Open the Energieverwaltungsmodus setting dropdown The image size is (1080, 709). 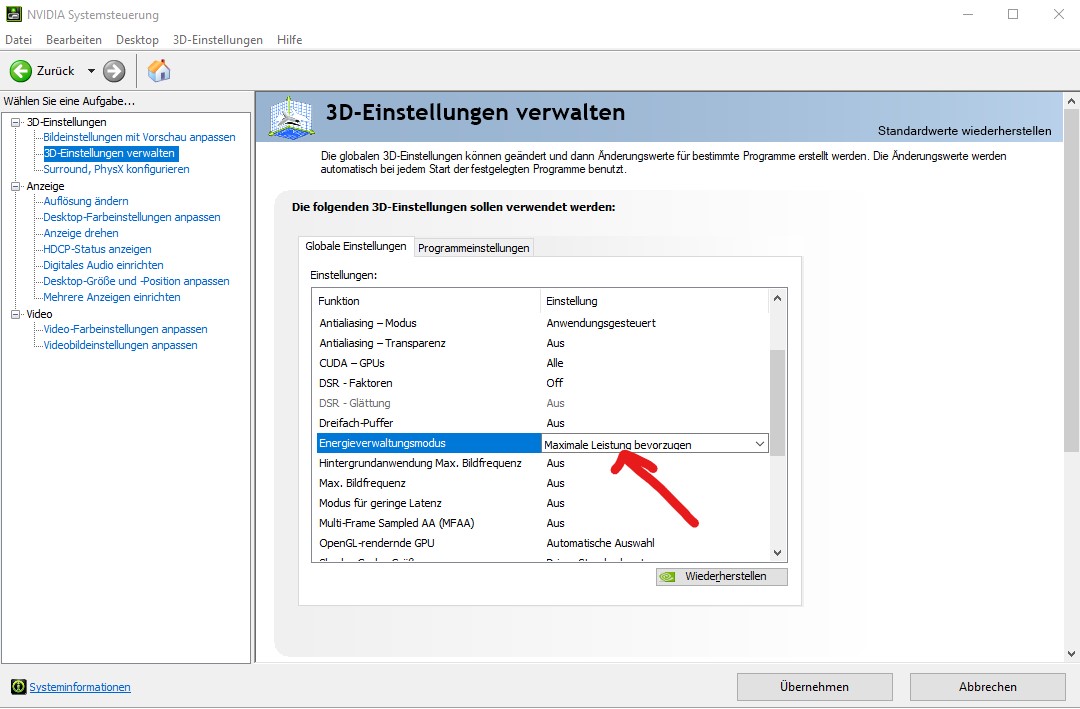coord(760,442)
